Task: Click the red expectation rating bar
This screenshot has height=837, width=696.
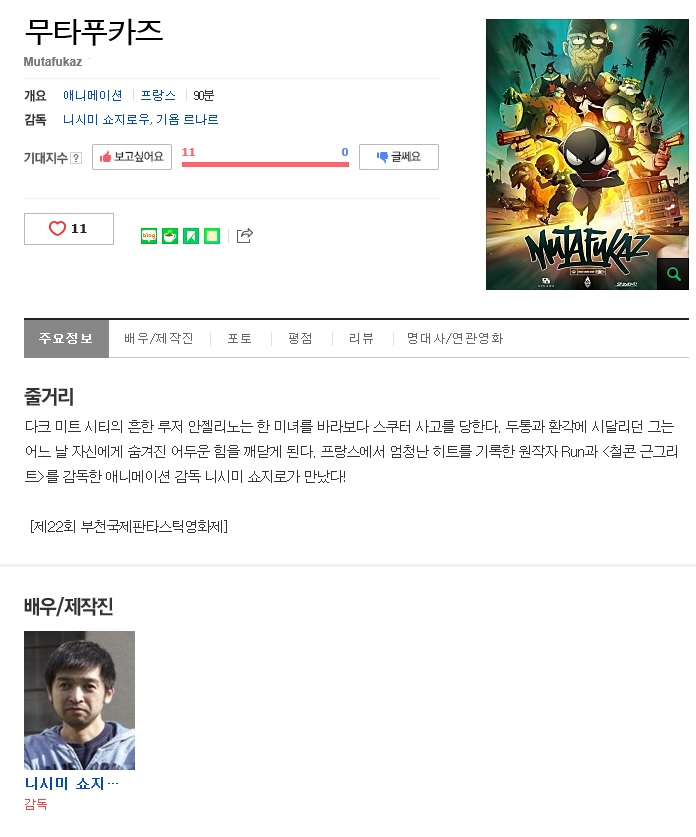Action: pyautogui.click(x=265, y=164)
